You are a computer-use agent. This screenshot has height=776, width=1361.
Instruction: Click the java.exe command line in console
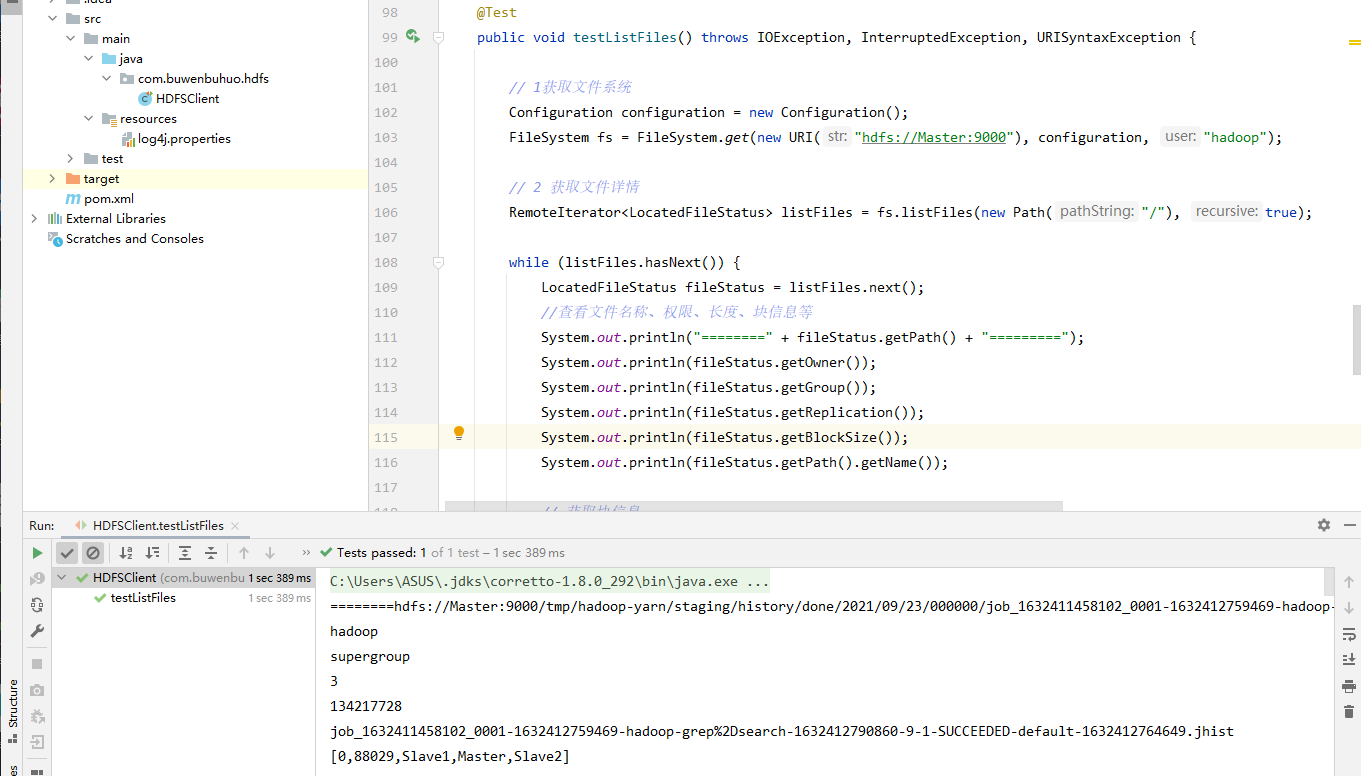point(549,581)
